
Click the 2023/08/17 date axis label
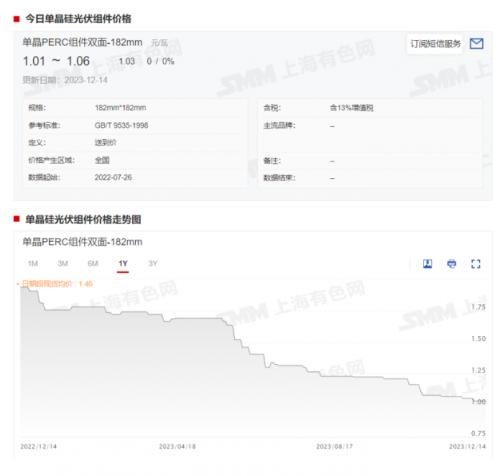334,446
